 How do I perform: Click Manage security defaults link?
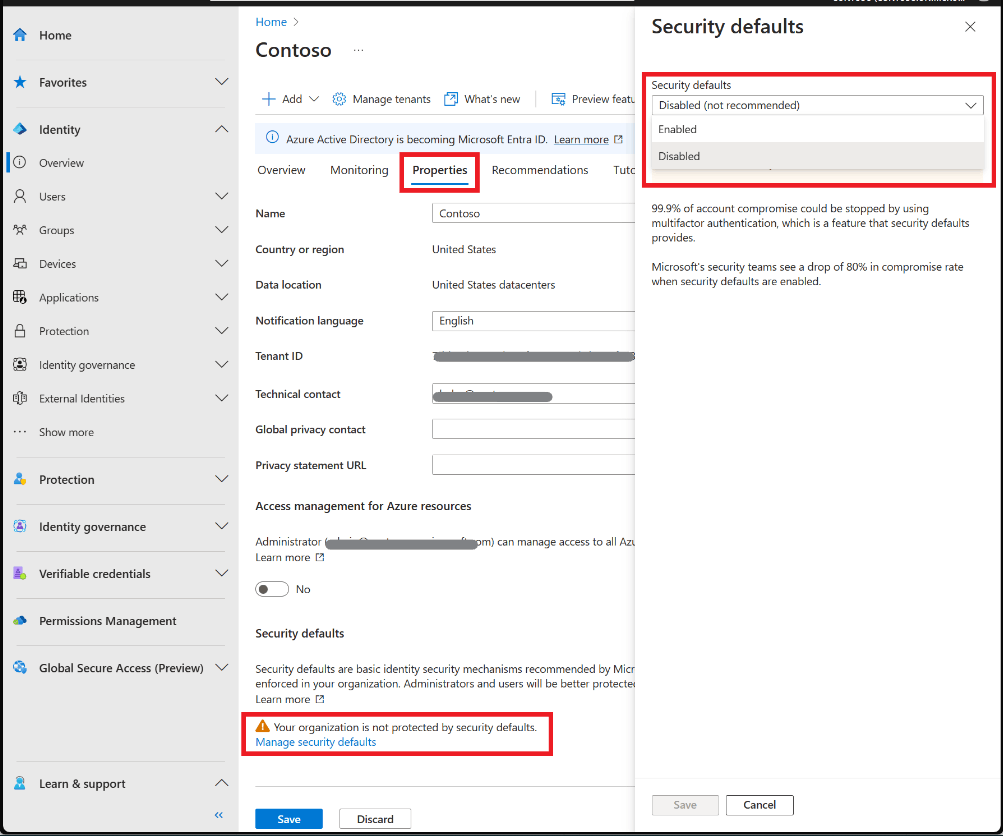coord(316,742)
